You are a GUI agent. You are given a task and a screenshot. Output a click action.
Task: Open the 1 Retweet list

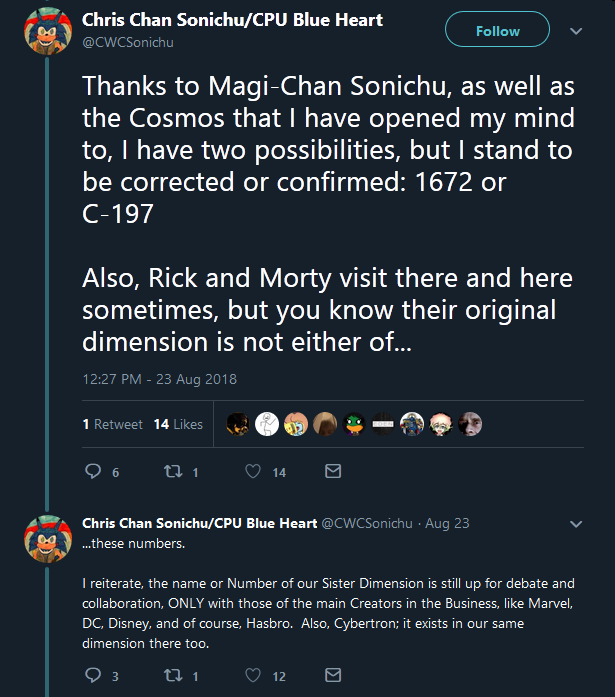point(112,424)
